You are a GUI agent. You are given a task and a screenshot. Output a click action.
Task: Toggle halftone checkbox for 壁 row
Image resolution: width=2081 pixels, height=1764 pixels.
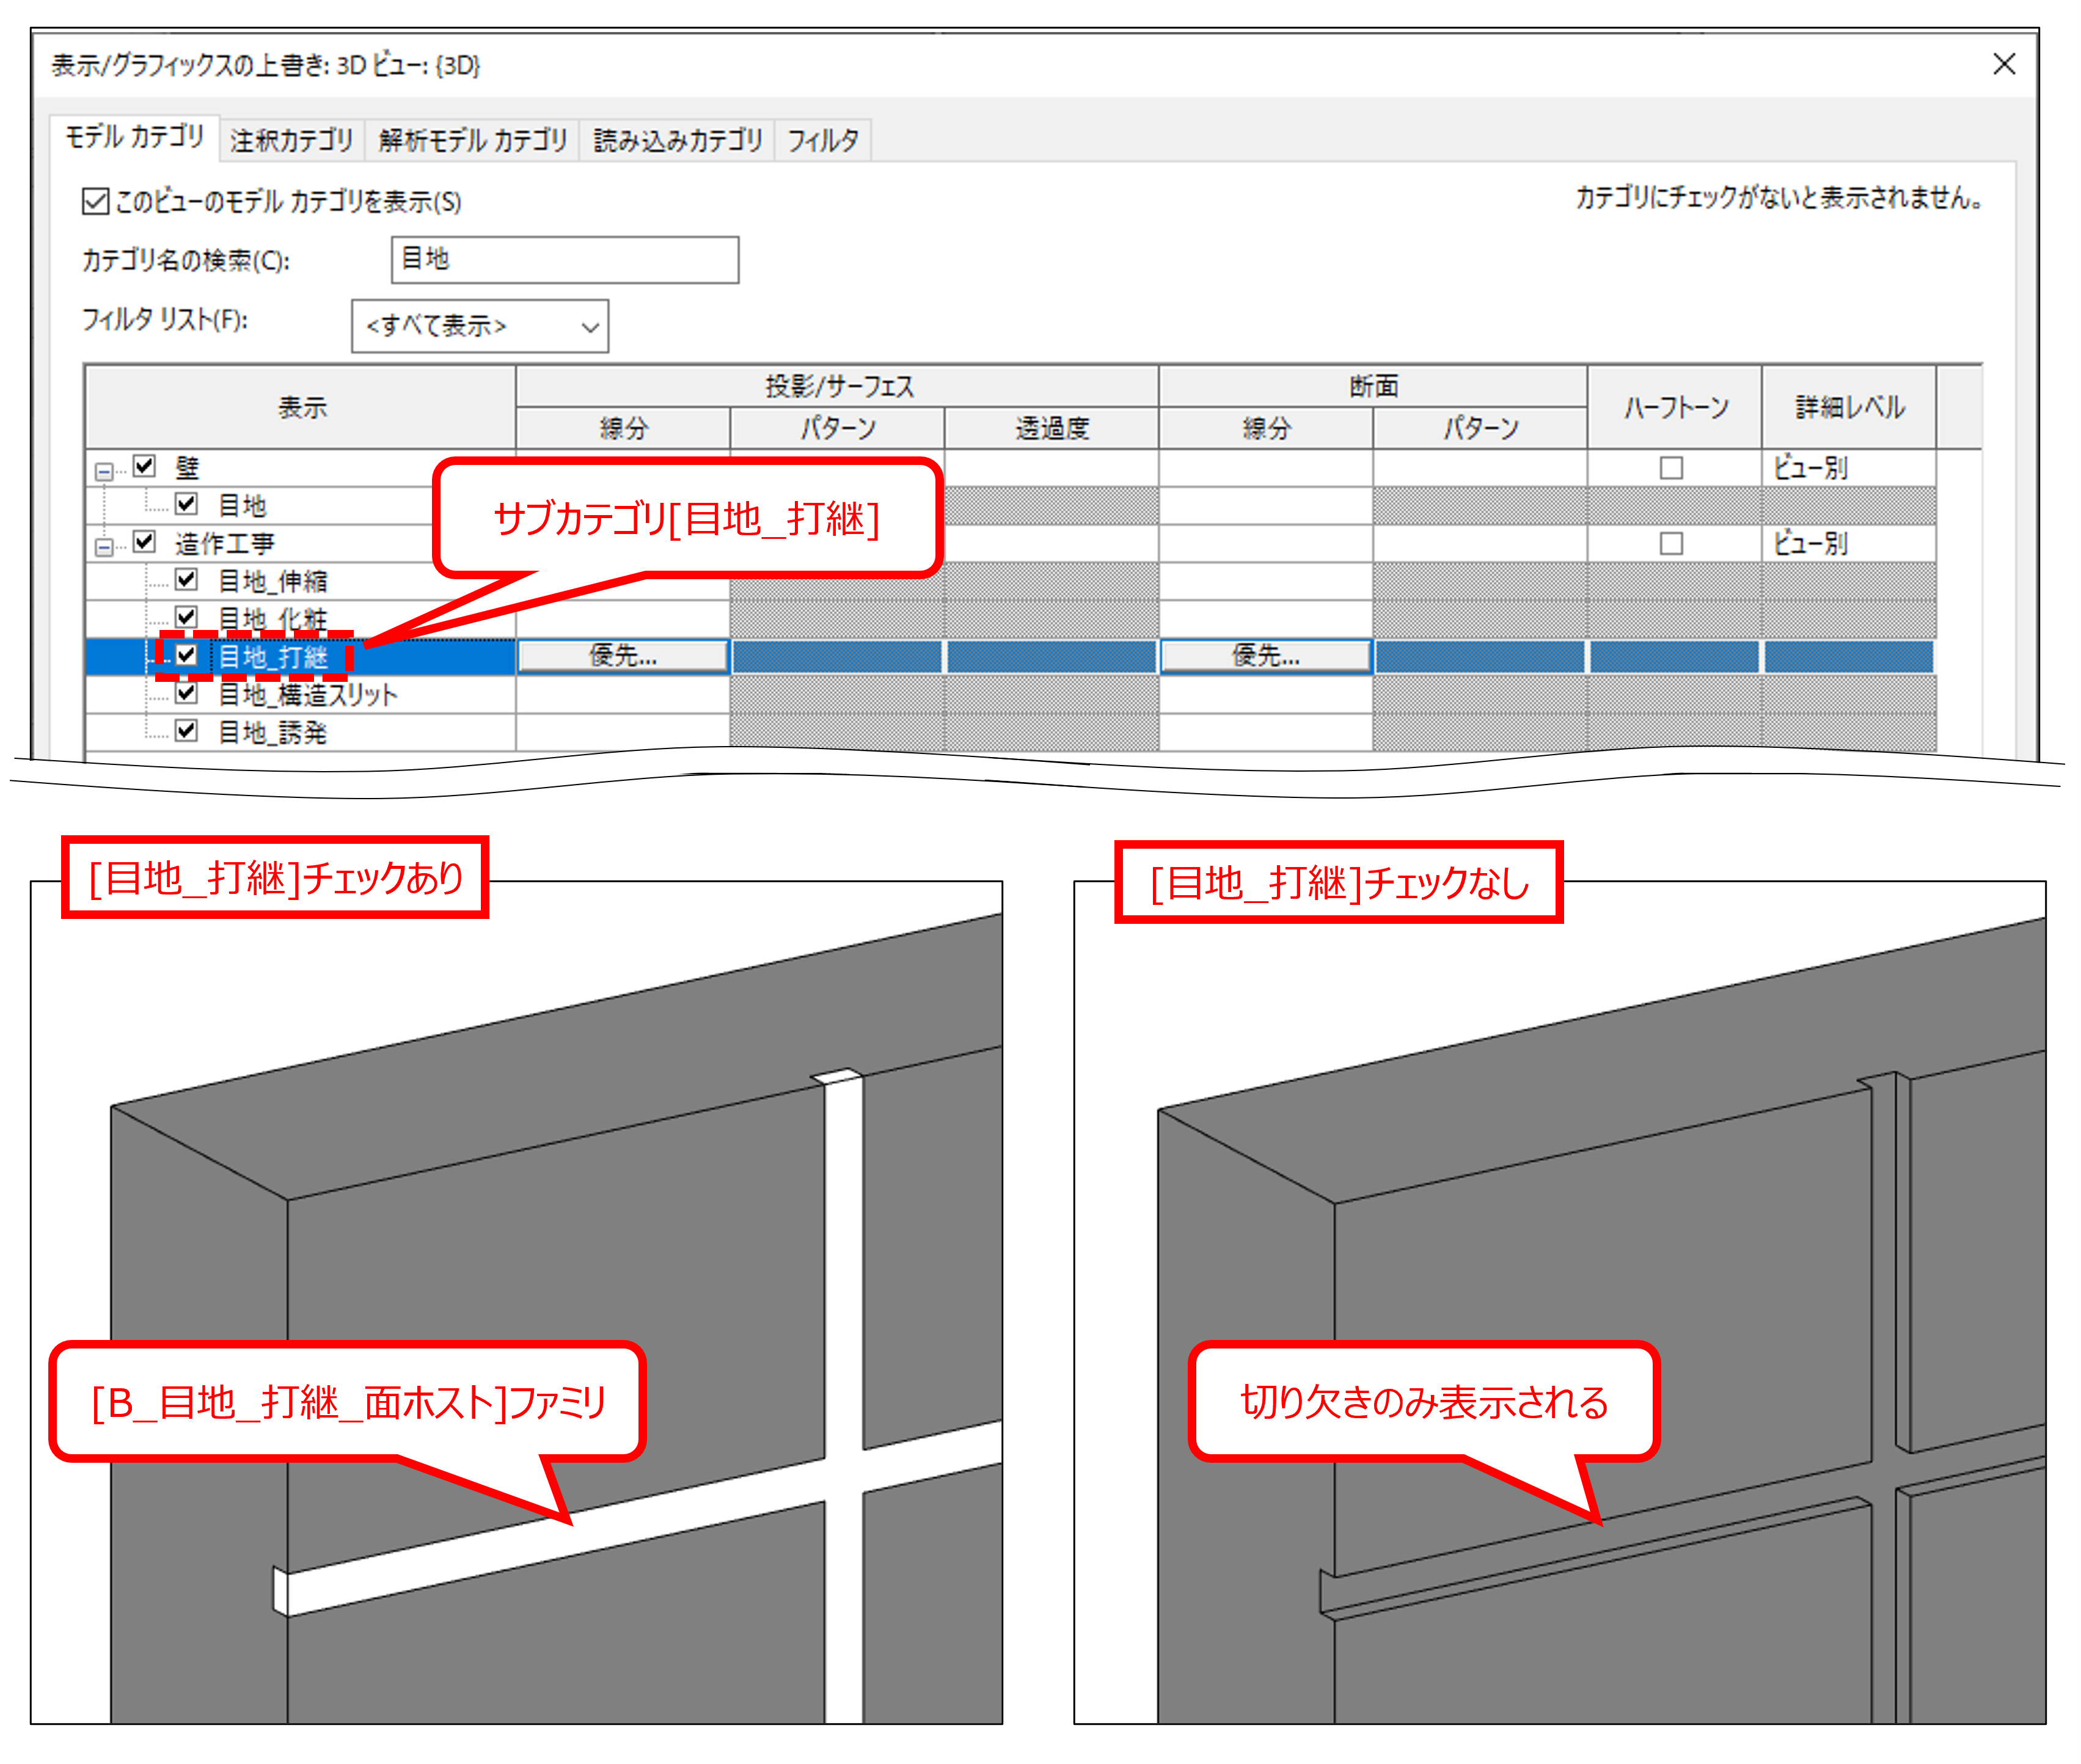(1671, 467)
